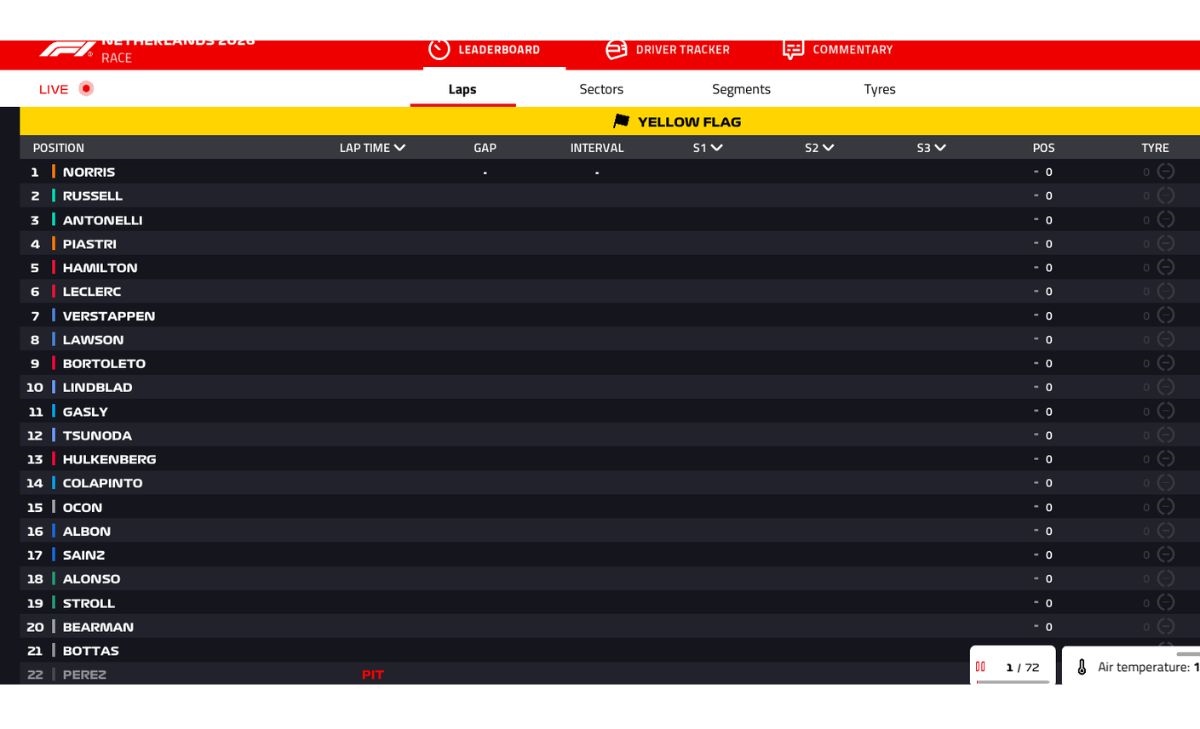Switch to the Sectors sub-tab
The width and height of the screenshot is (1200, 729).
tap(601, 89)
